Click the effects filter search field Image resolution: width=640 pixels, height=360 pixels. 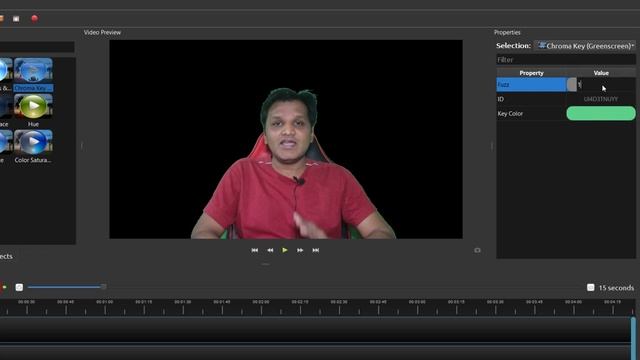click(x=37, y=47)
